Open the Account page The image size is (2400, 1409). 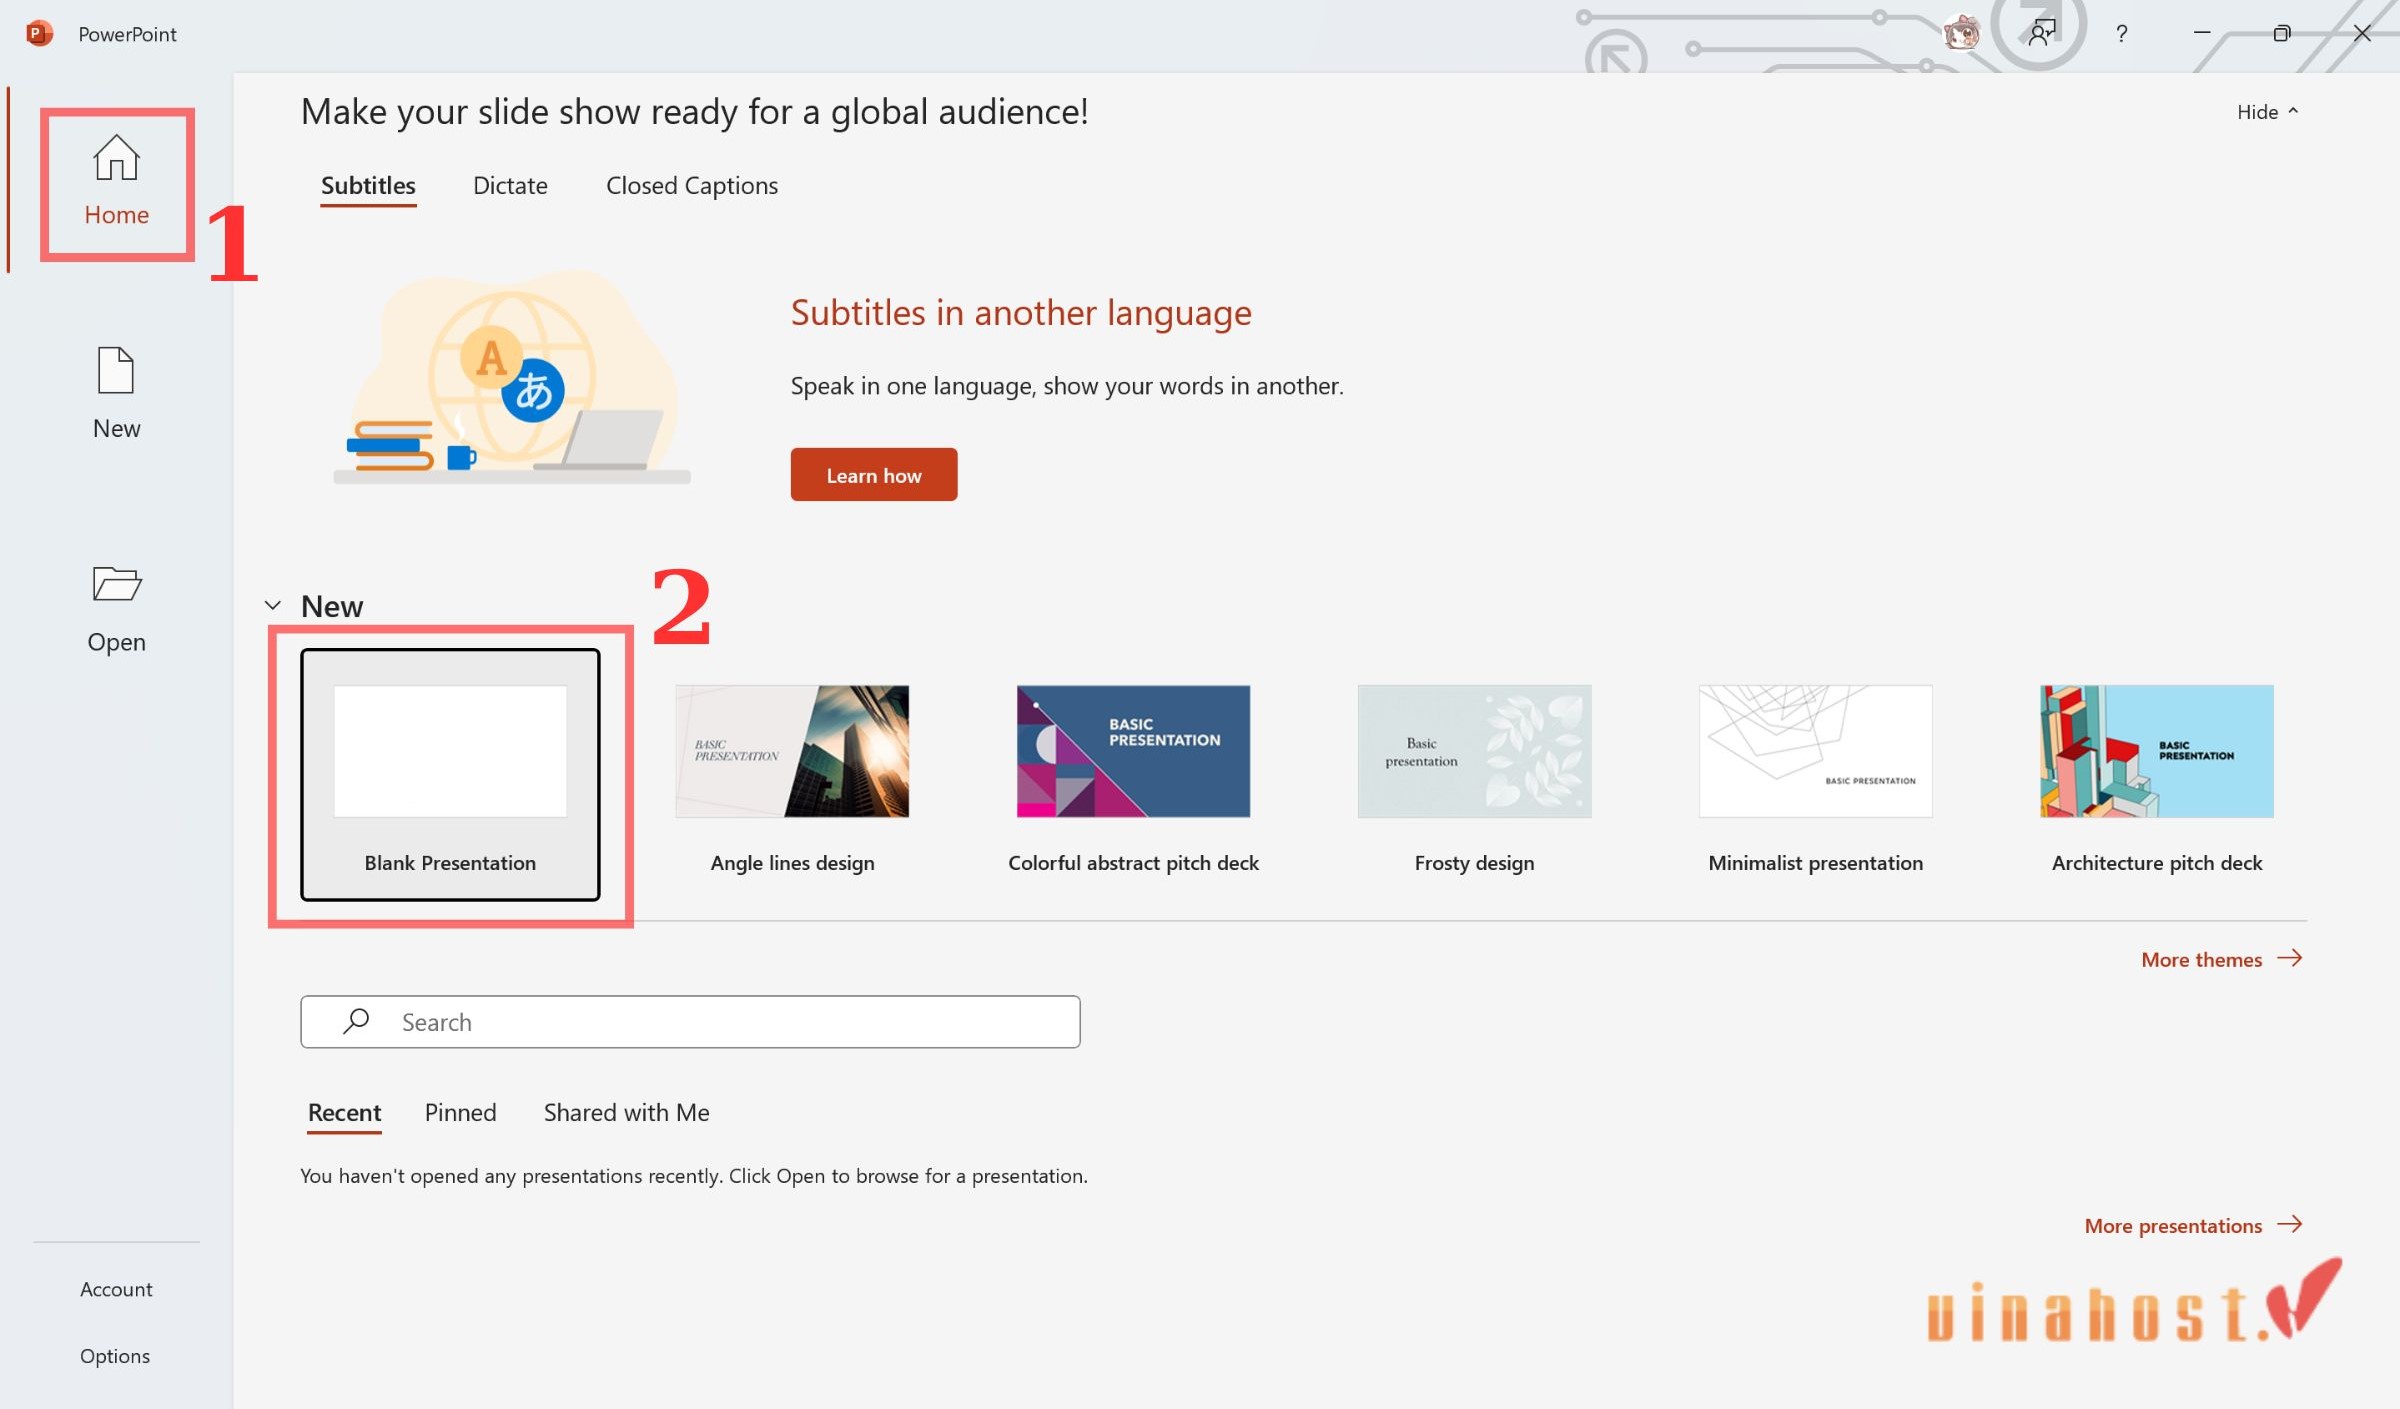point(116,1289)
